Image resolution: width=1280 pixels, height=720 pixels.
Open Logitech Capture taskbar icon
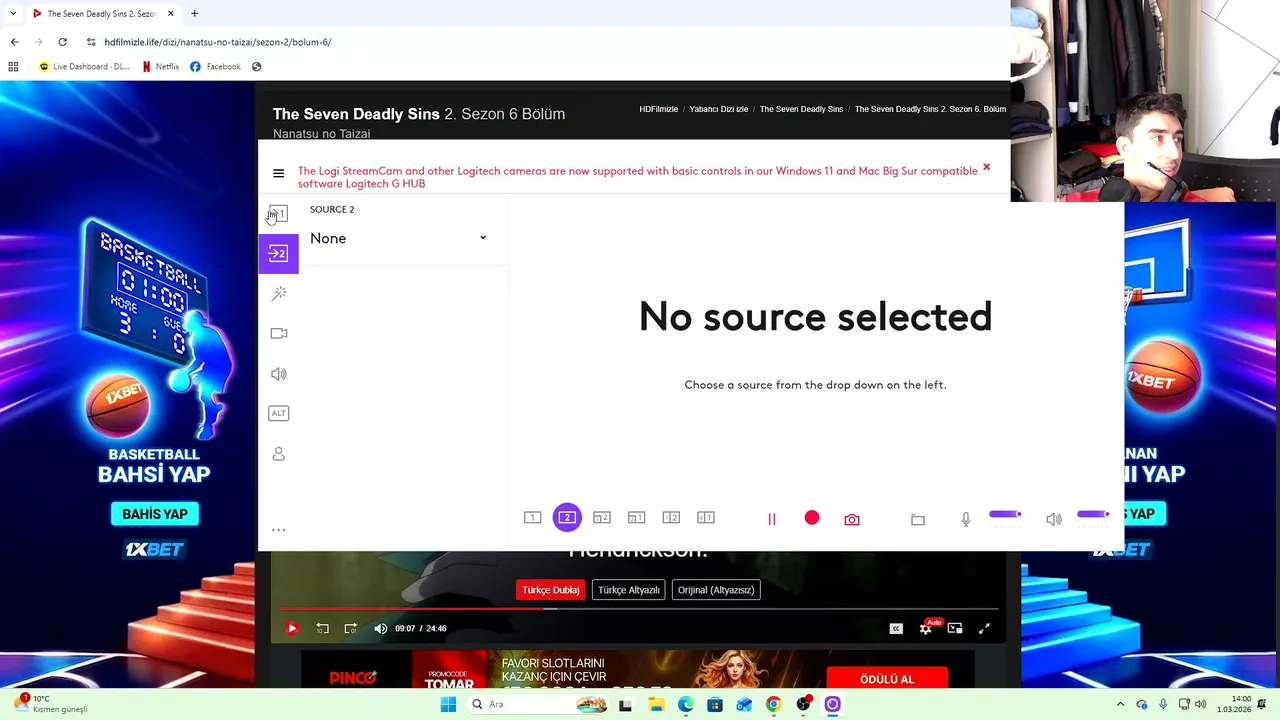(x=832, y=704)
